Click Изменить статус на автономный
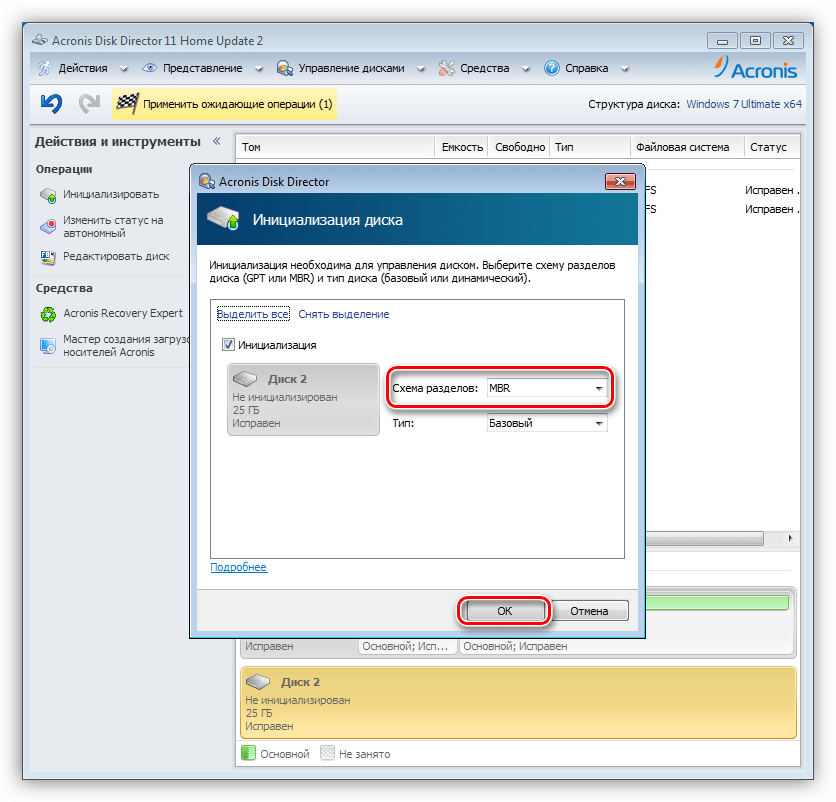The image size is (836, 802). coord(113,227)
